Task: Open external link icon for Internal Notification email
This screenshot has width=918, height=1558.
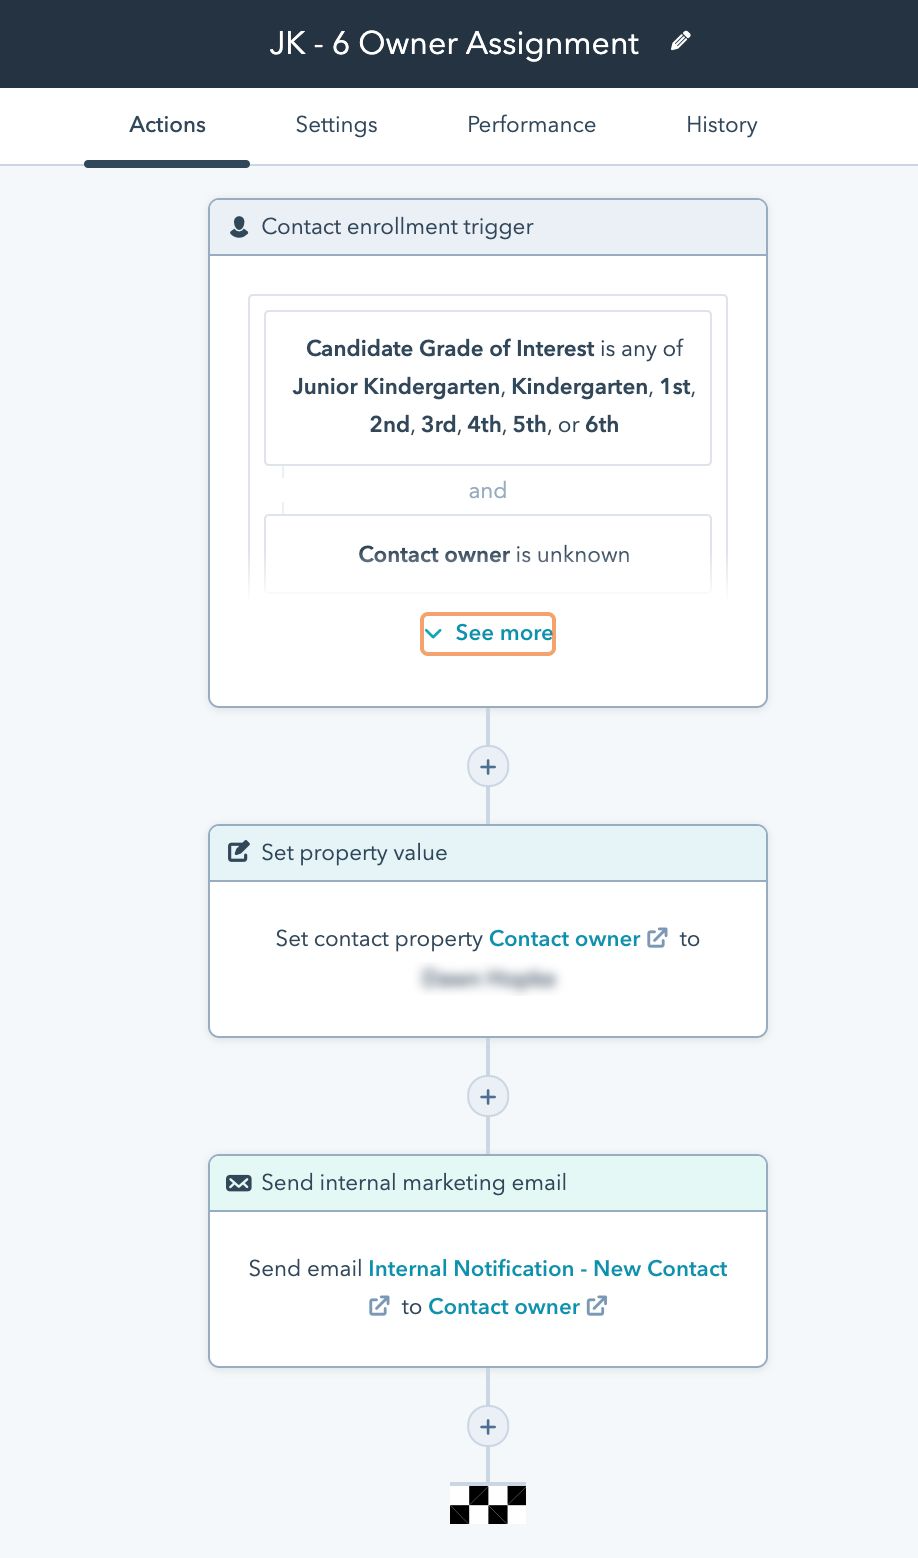Action: 379,1306
